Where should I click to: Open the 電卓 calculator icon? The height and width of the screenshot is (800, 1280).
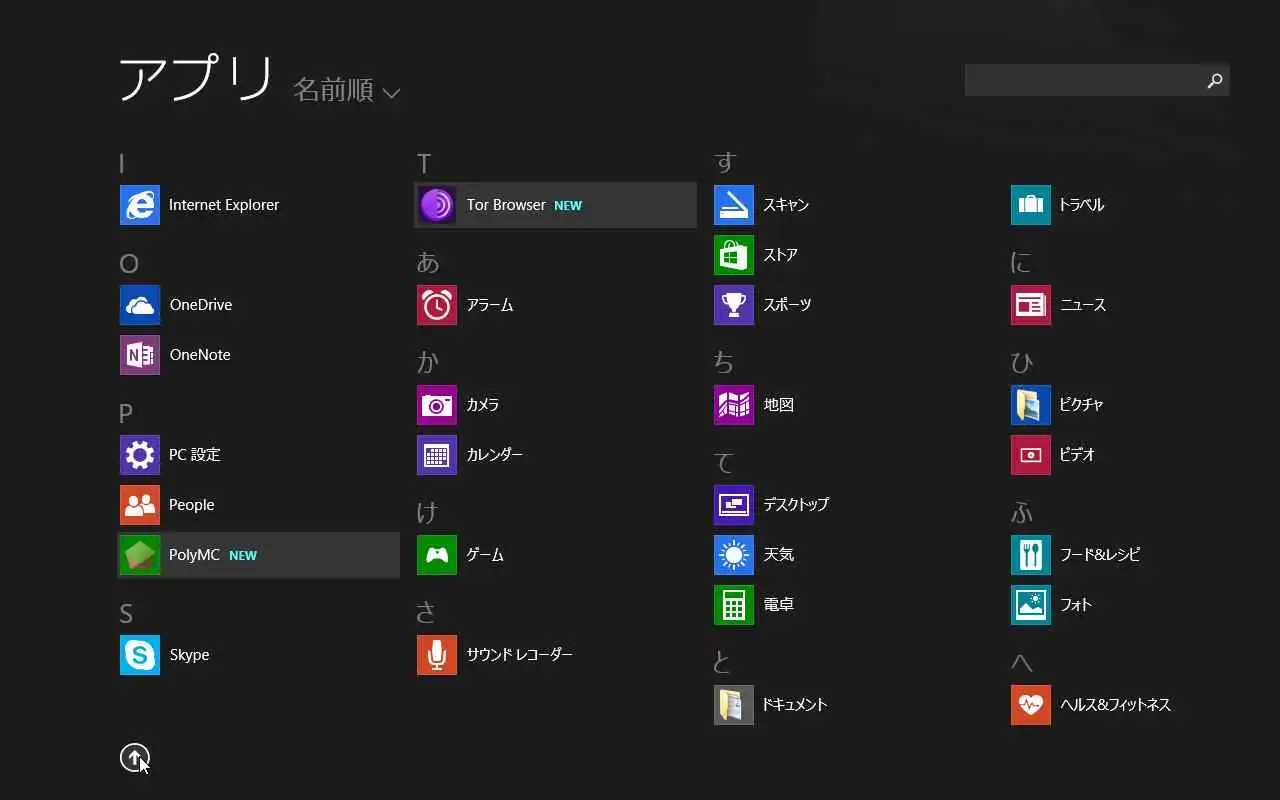(x=734, y=605)
